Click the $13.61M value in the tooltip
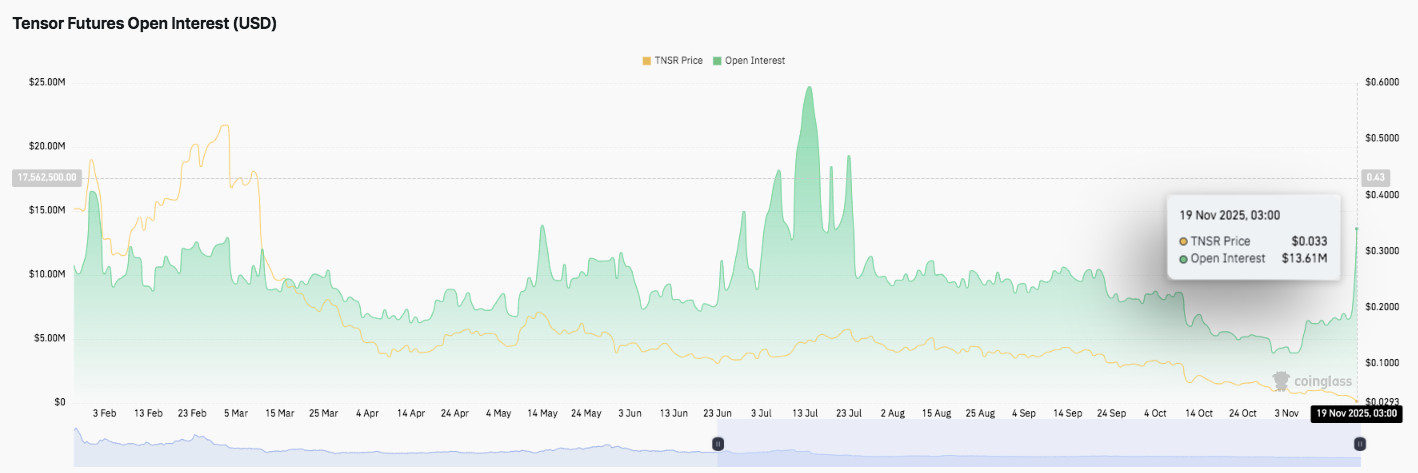Viewport: 1418px width, 473px height. tap(1304, 259)
